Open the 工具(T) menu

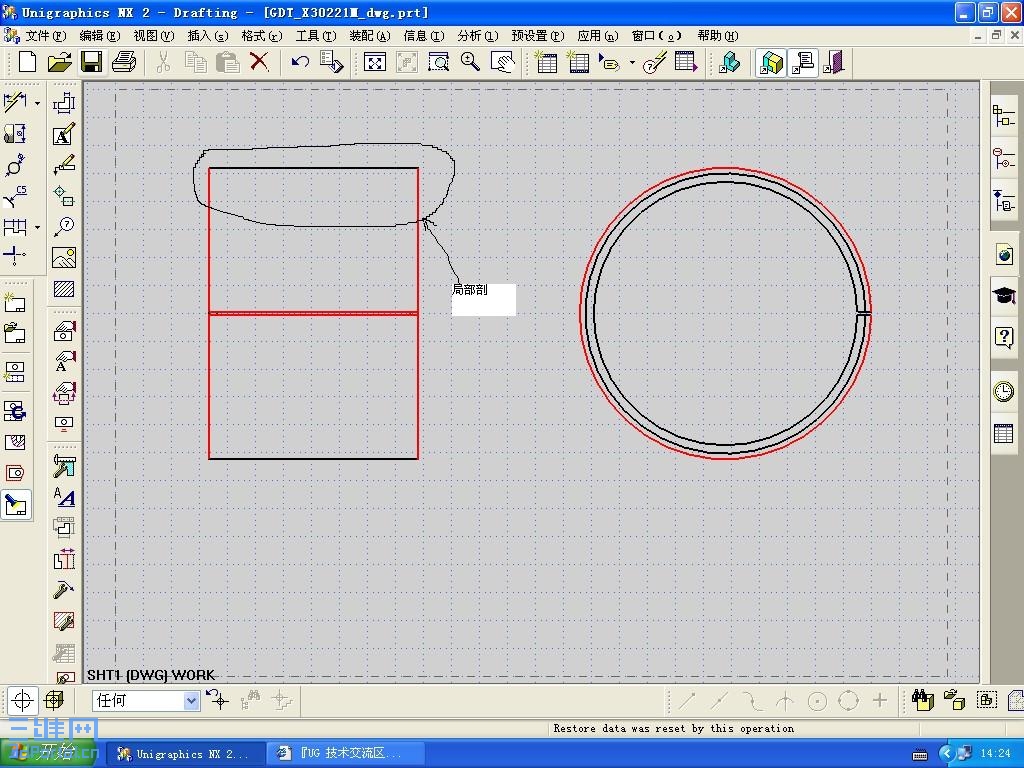pyautogui.click(x=315, y=36)
